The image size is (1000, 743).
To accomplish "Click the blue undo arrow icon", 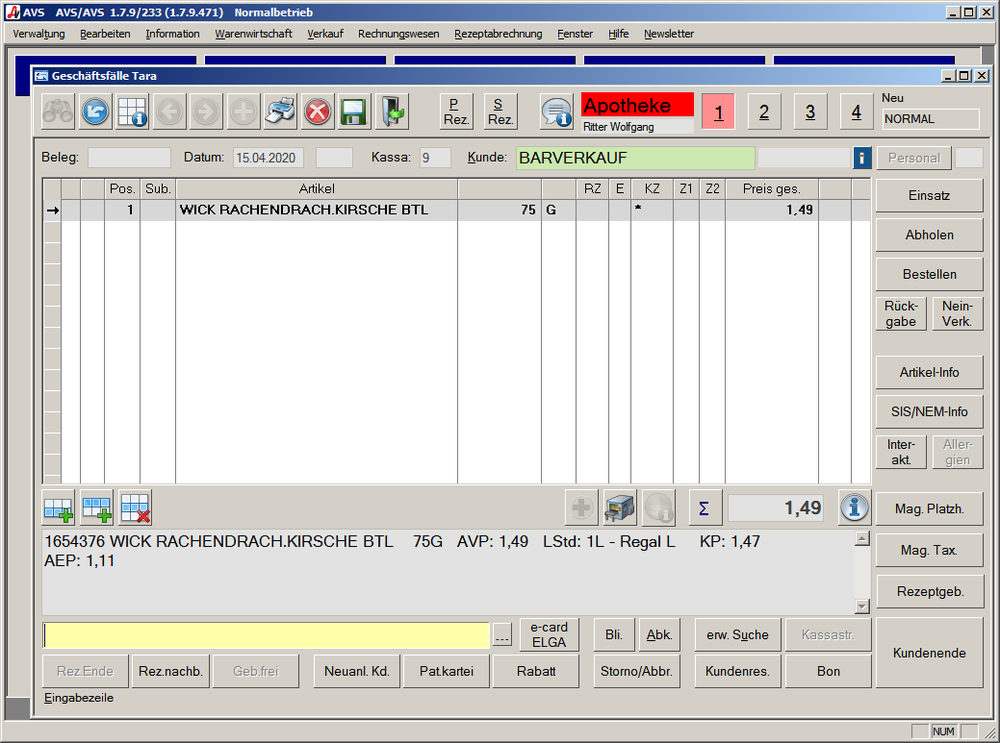I will click(x=95, y=112).
